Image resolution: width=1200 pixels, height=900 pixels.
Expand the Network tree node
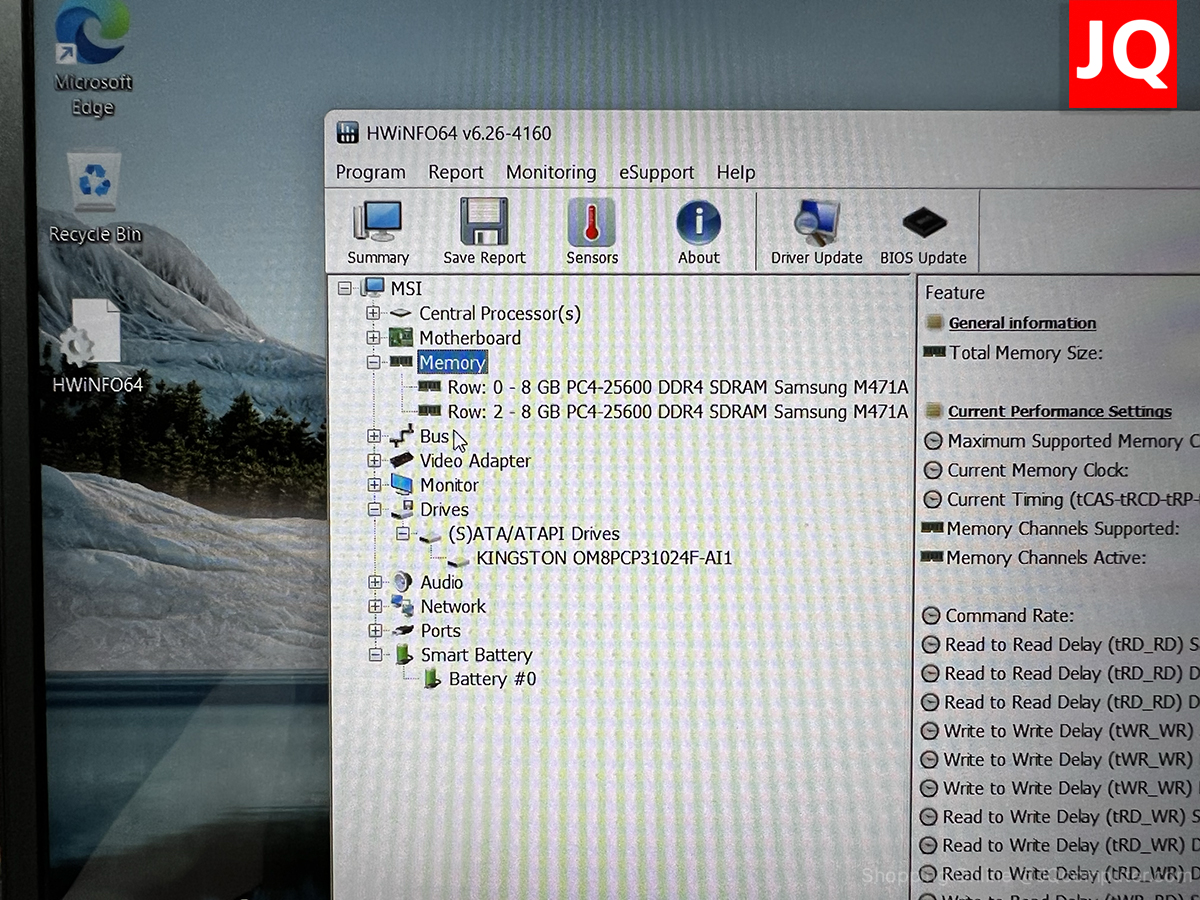pyautogui.click(x=375, y=606)
